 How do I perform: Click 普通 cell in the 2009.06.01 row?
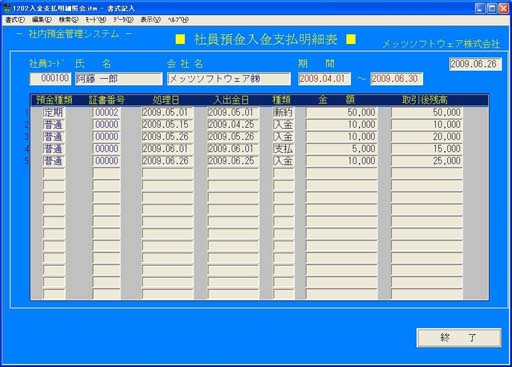54,149
